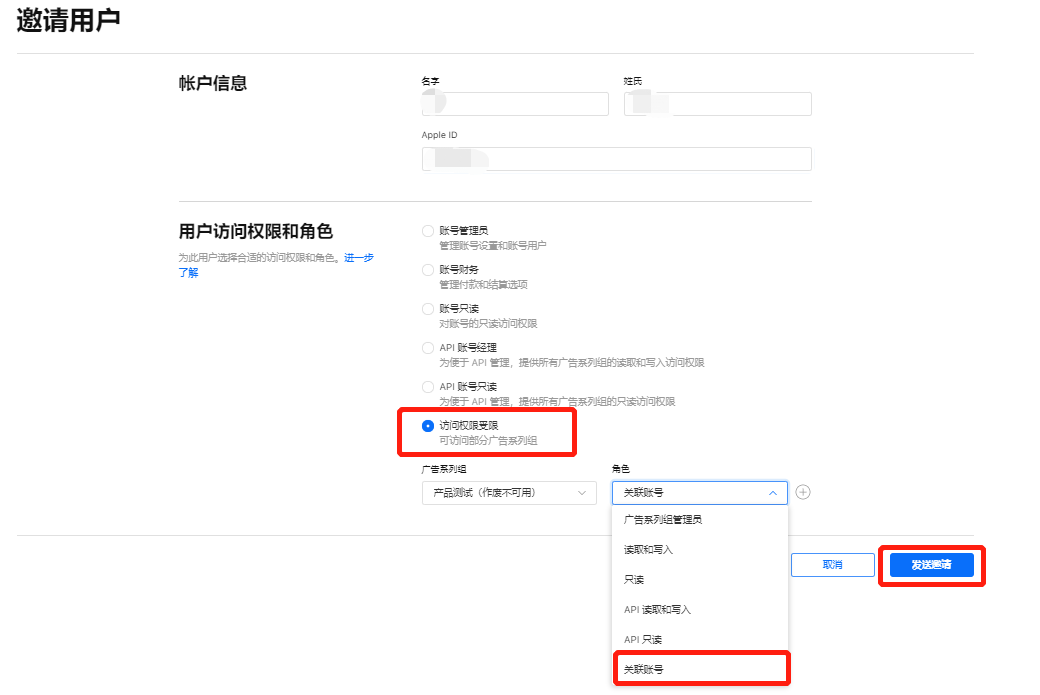The image size is (1040, 695).
Task: Click the Apple ID input field
Action: [616, 158]
